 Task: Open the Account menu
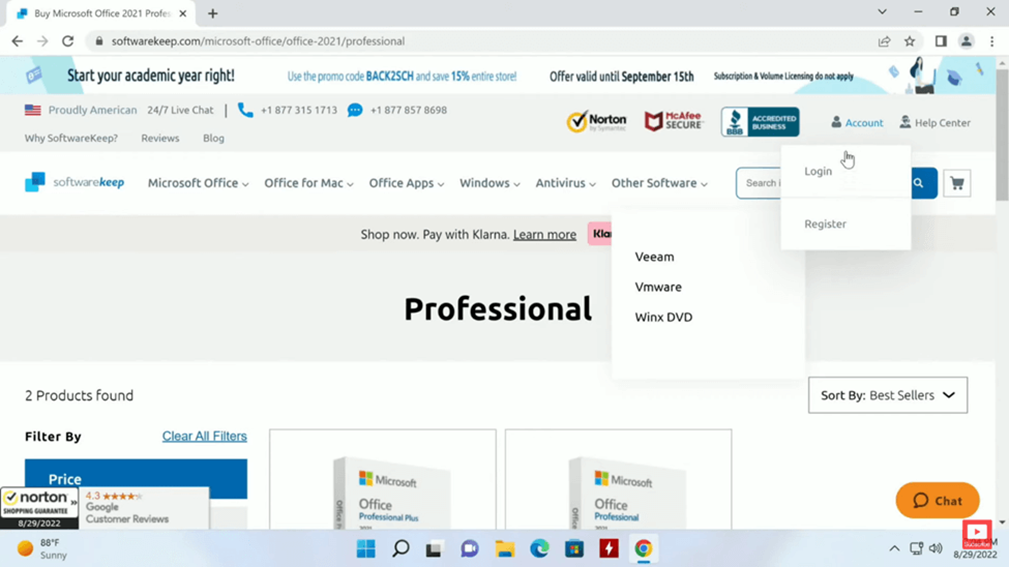pyautogui.click(x=857, y=122)
